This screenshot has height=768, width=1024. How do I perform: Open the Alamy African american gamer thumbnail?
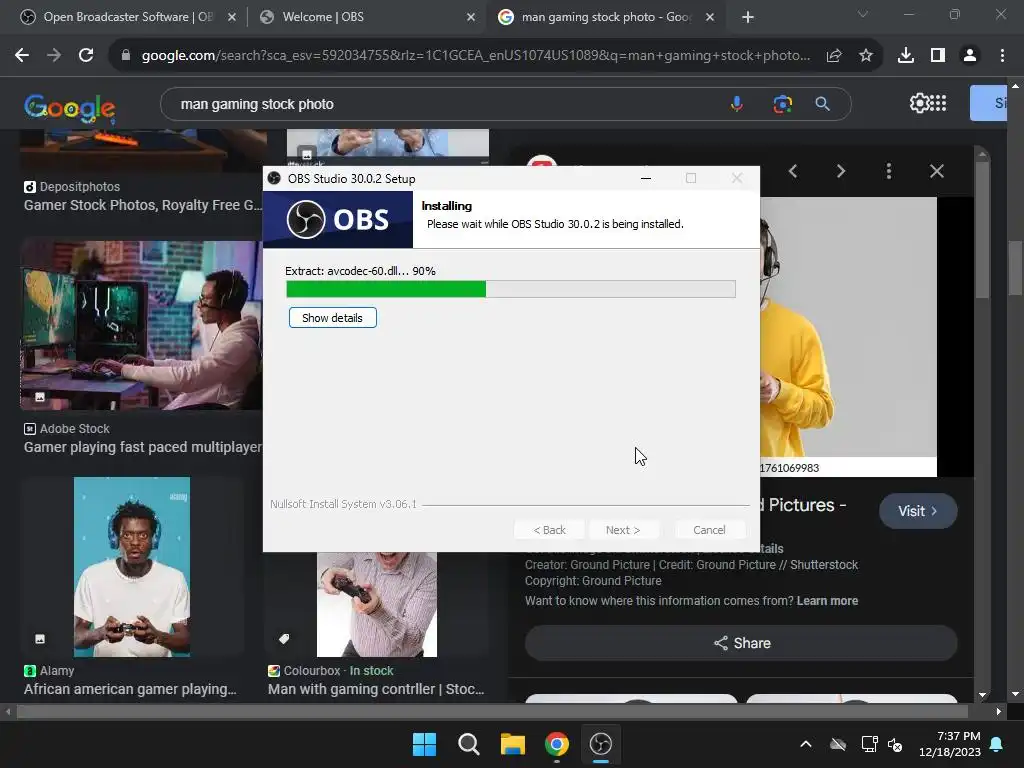(x=132, y=567)
